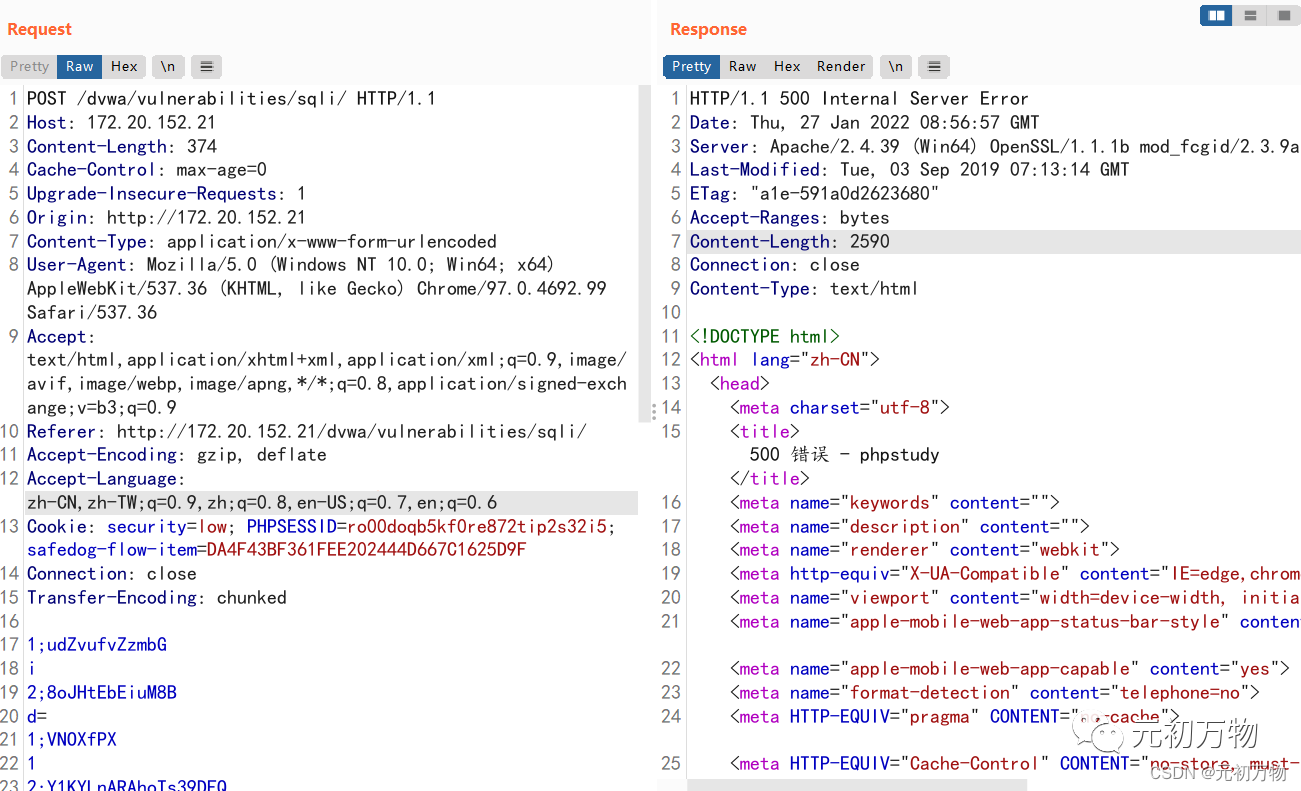Switch the Request view to Hex
1301x791 pixels.
tap(123, 66)
